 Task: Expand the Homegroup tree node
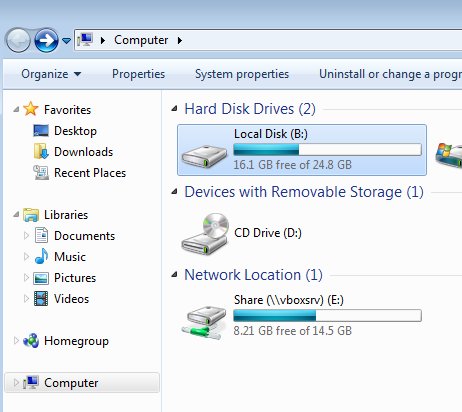16,341
